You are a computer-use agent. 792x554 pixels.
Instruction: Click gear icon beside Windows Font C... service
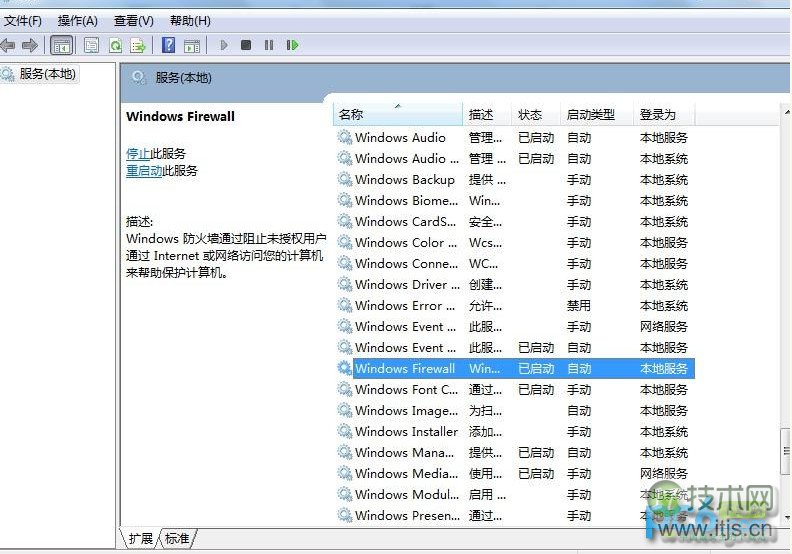tap(344, 389)
